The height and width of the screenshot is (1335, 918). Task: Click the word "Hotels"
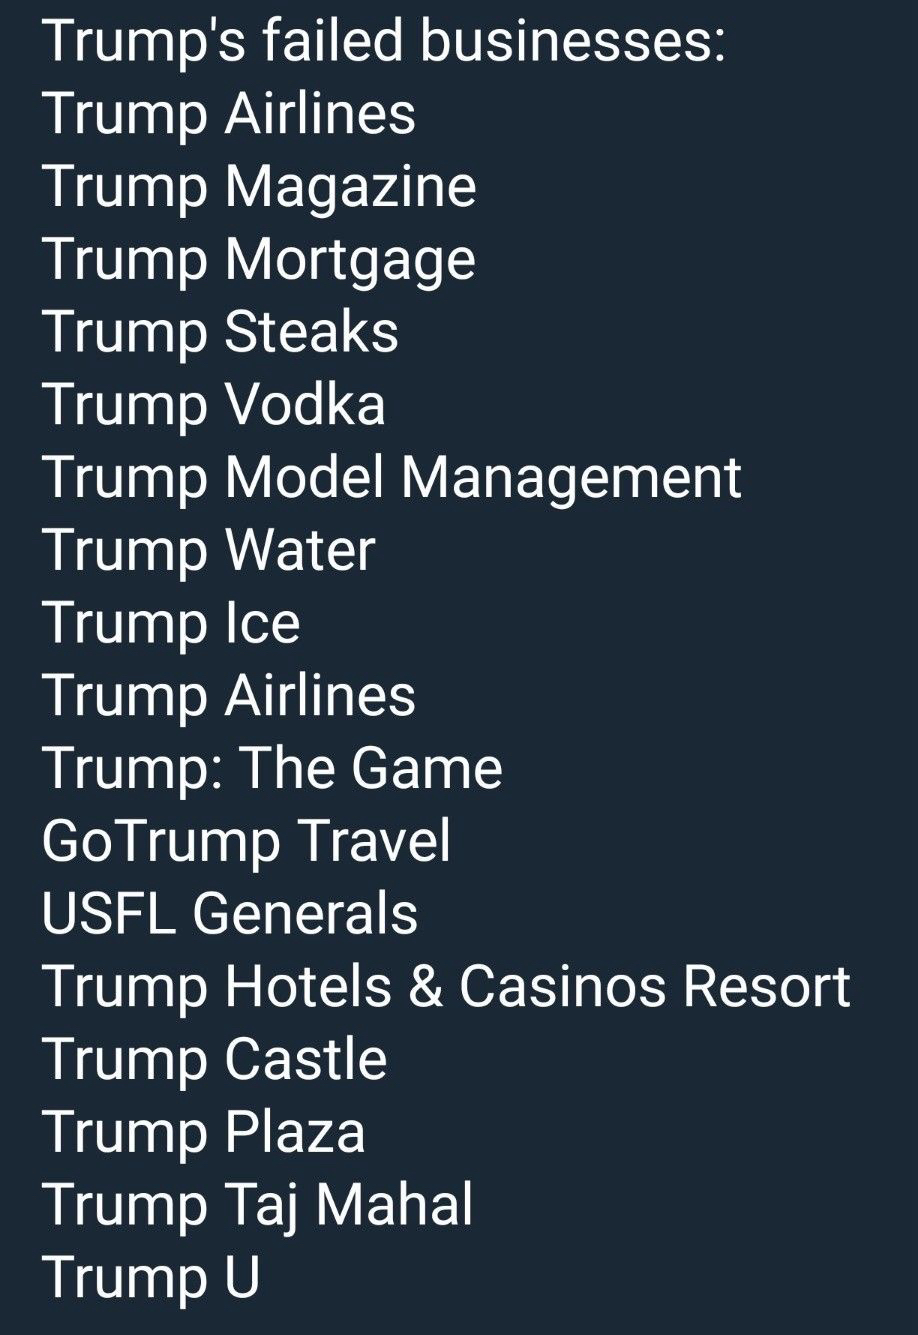[x=308, y=986]
